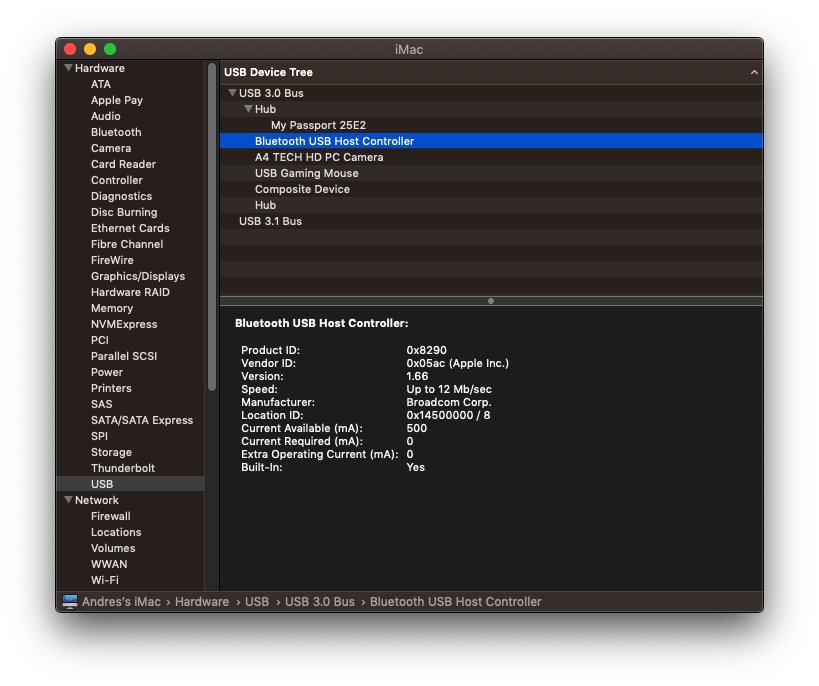
Task: Select Disc Burning in the sidebar
Action: point(124,212)
